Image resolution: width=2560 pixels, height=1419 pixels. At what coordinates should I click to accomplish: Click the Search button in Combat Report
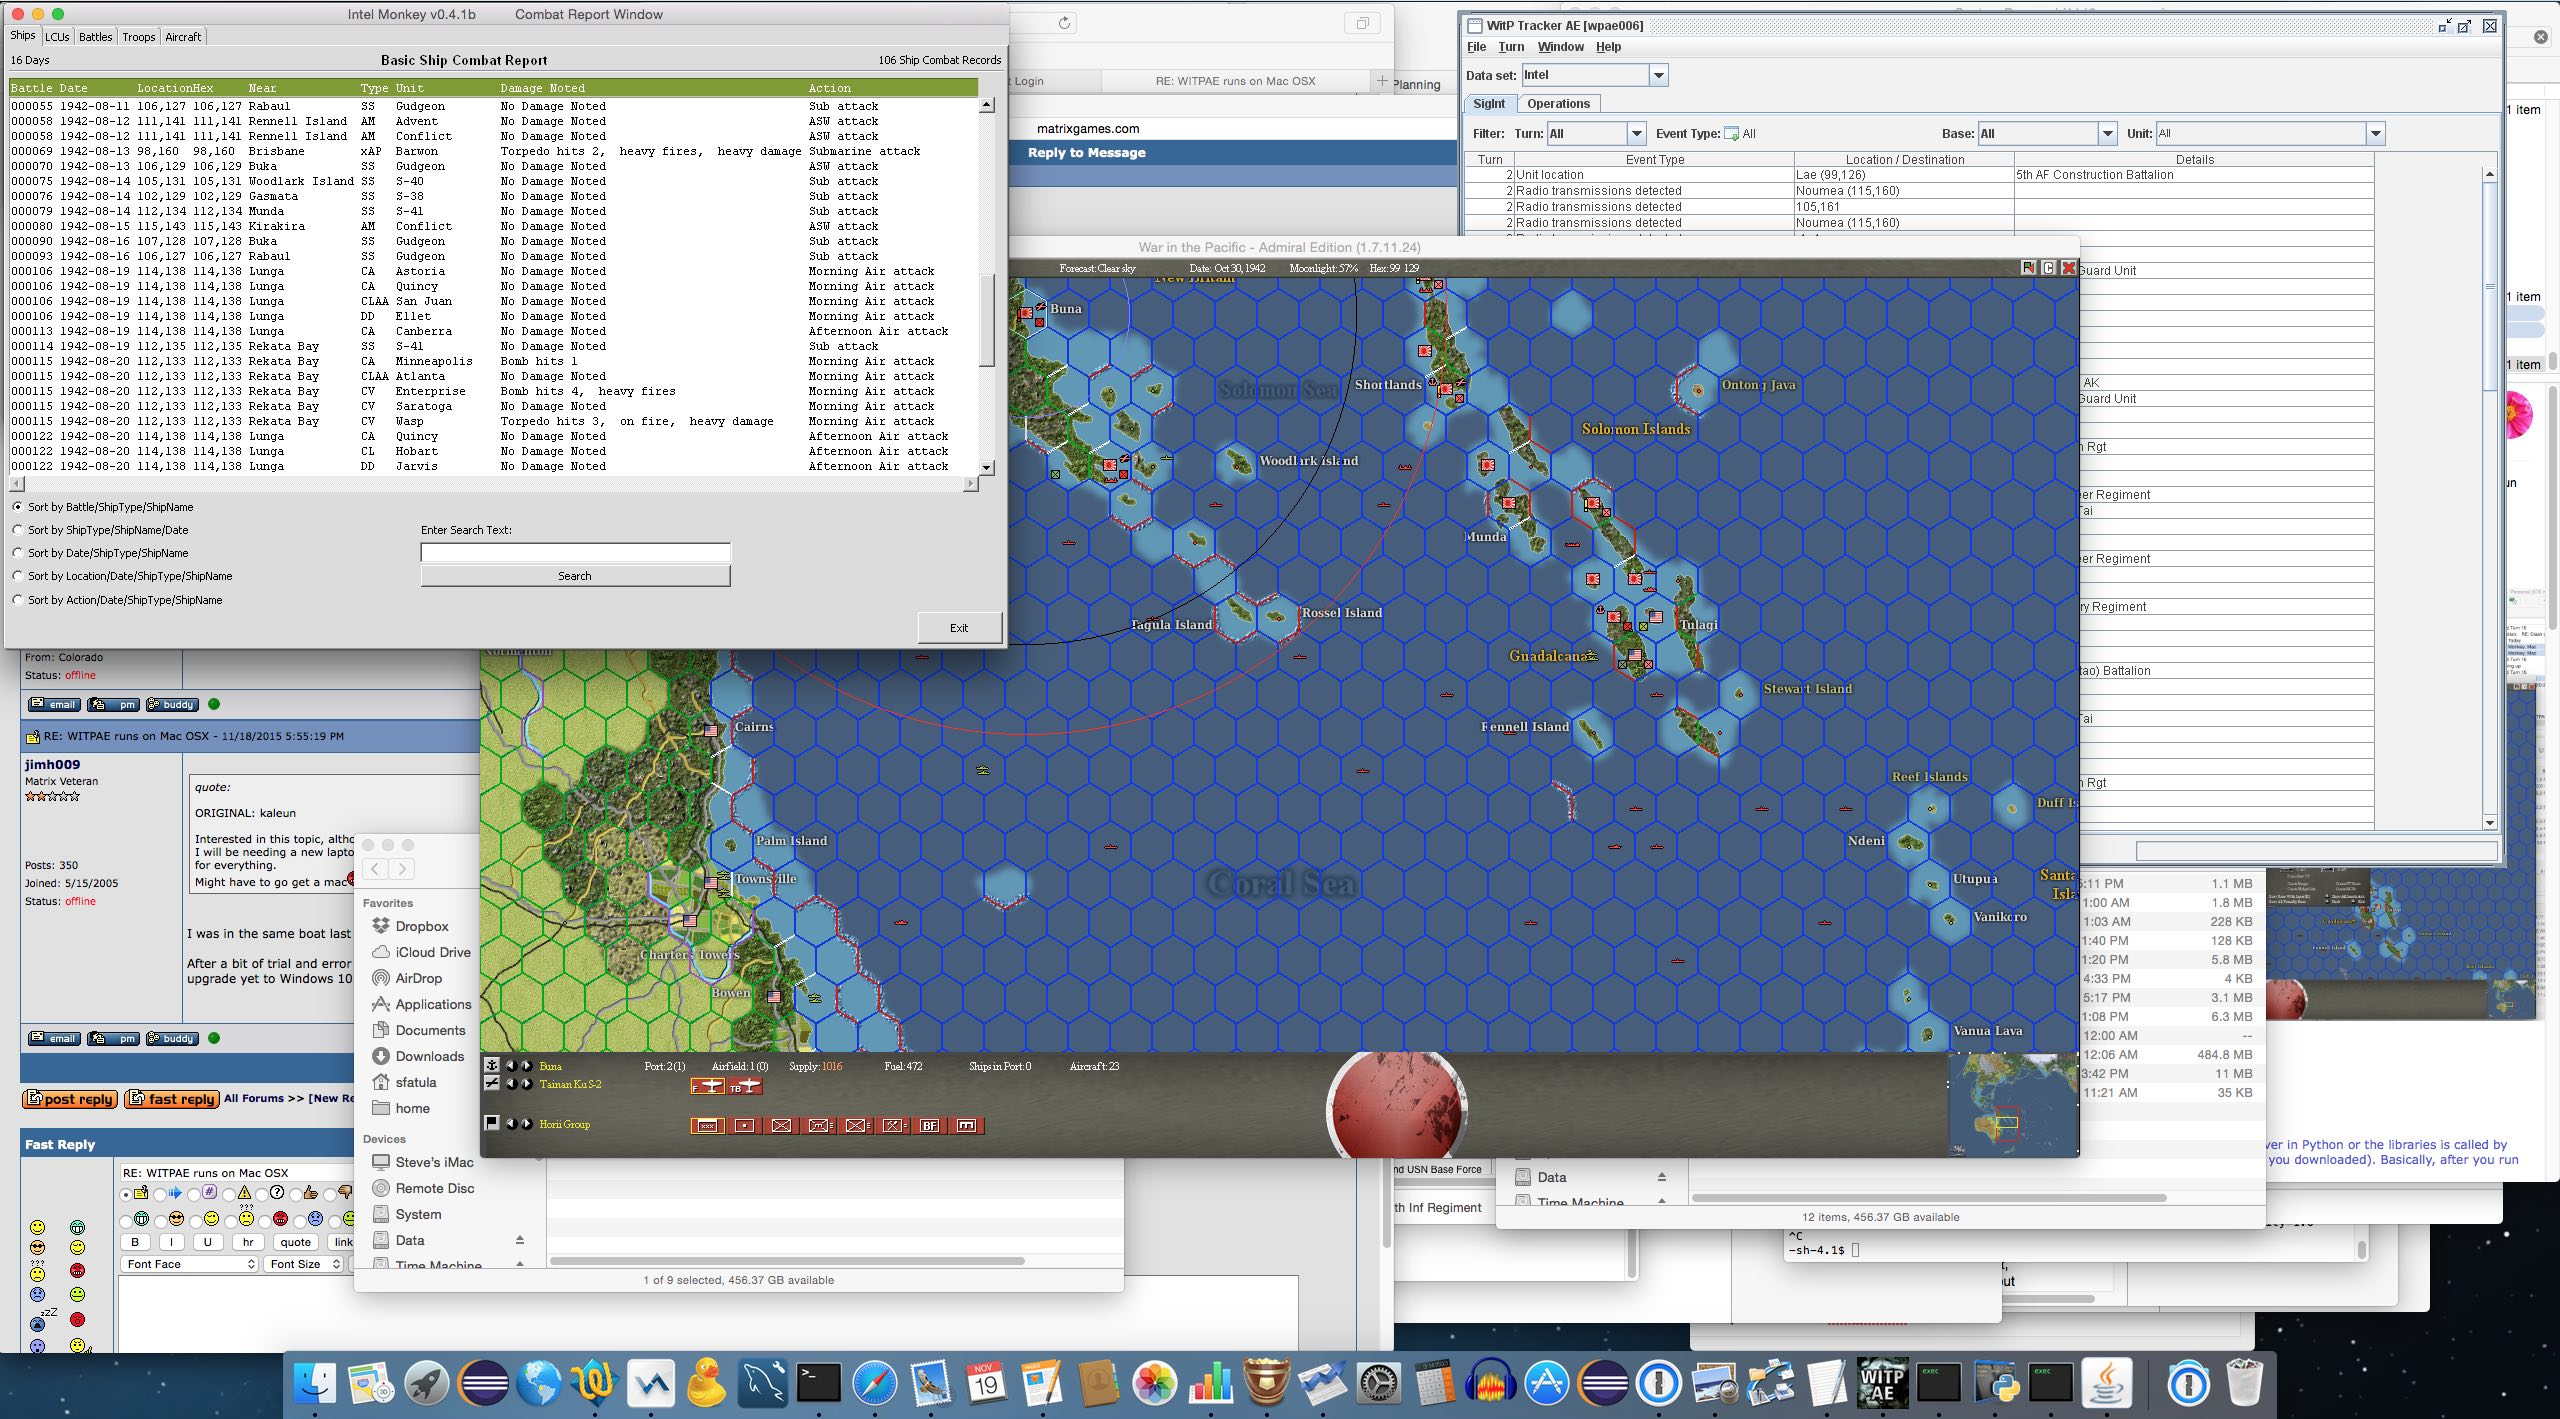pyautogui.click(x=575, y=576)
